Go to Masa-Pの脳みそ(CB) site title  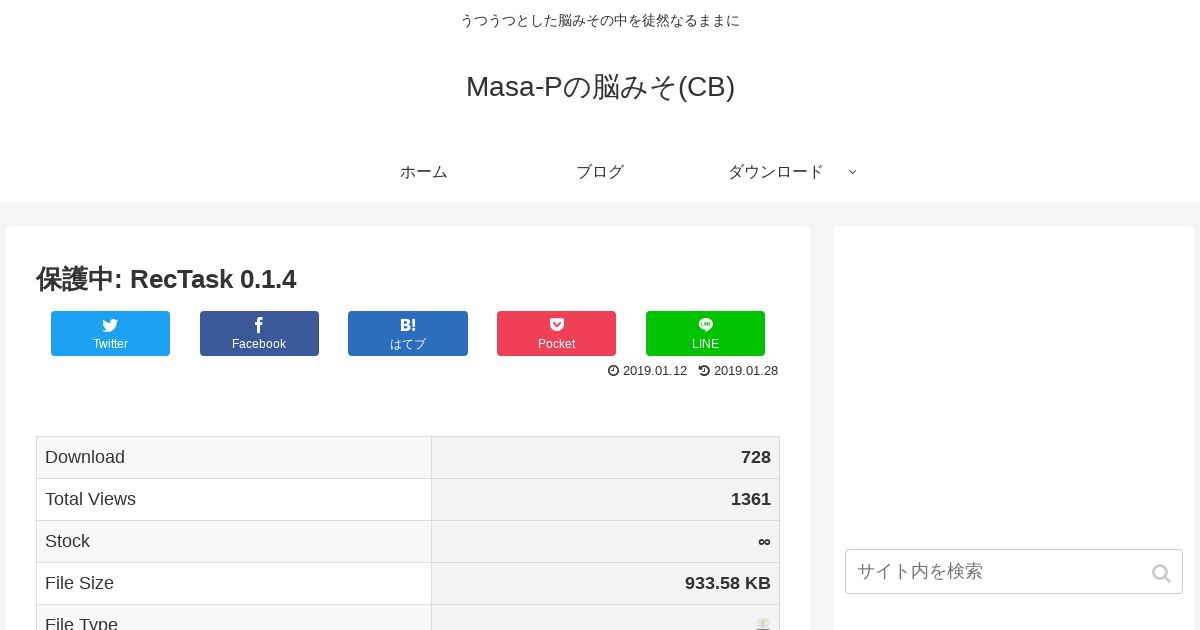[x=600, y=87]
